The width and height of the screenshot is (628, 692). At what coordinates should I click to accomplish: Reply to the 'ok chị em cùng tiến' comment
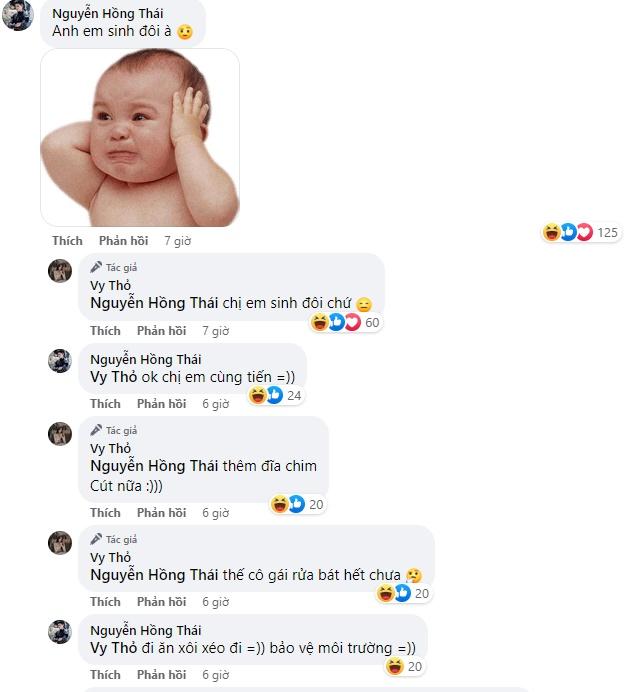(161, 404)
